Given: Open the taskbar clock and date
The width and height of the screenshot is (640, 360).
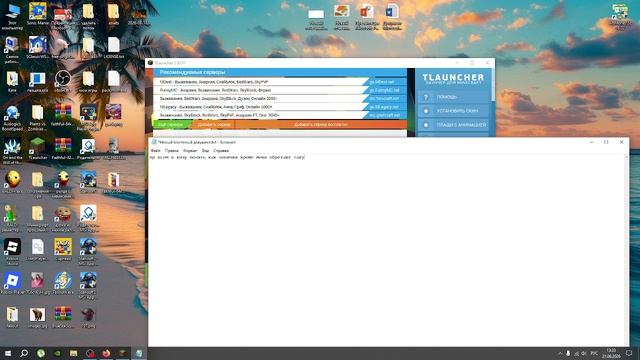Looking at the screenshot, I should (611, 353).
